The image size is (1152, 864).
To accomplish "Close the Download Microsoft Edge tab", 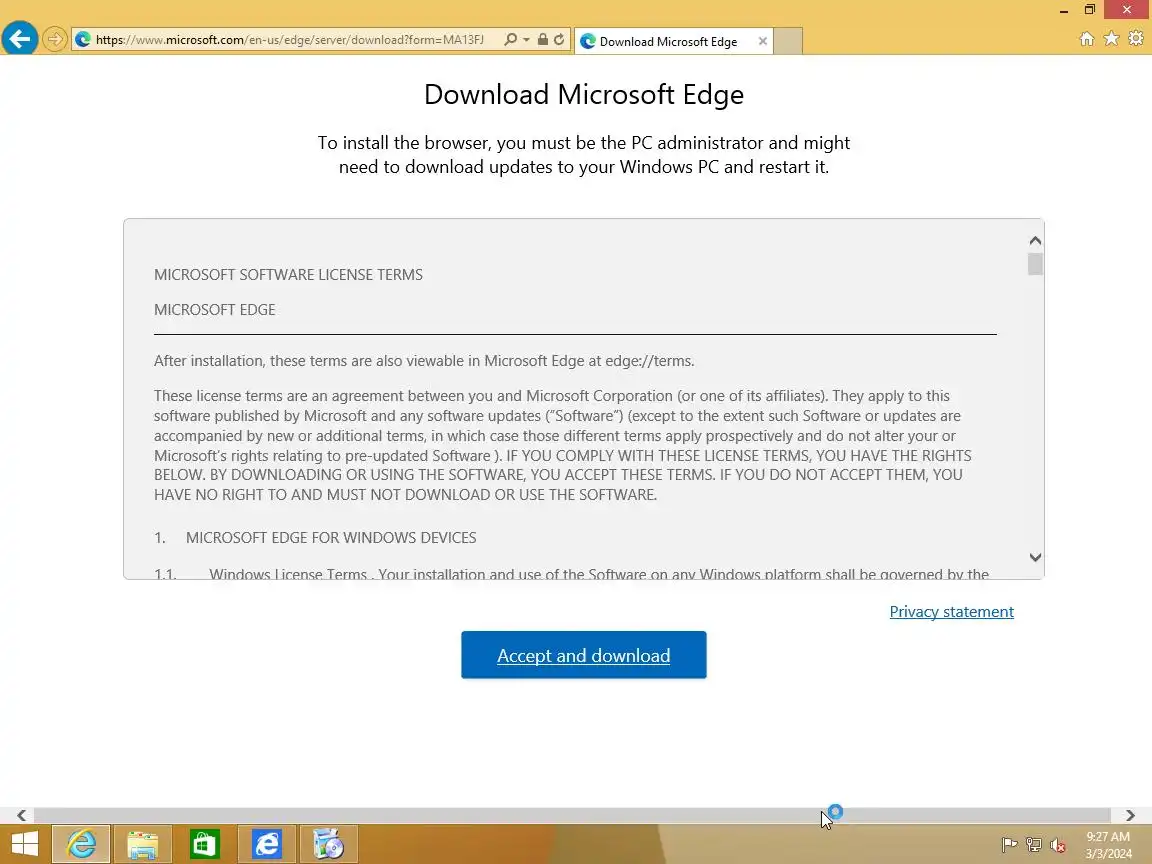I will point(763,41).
